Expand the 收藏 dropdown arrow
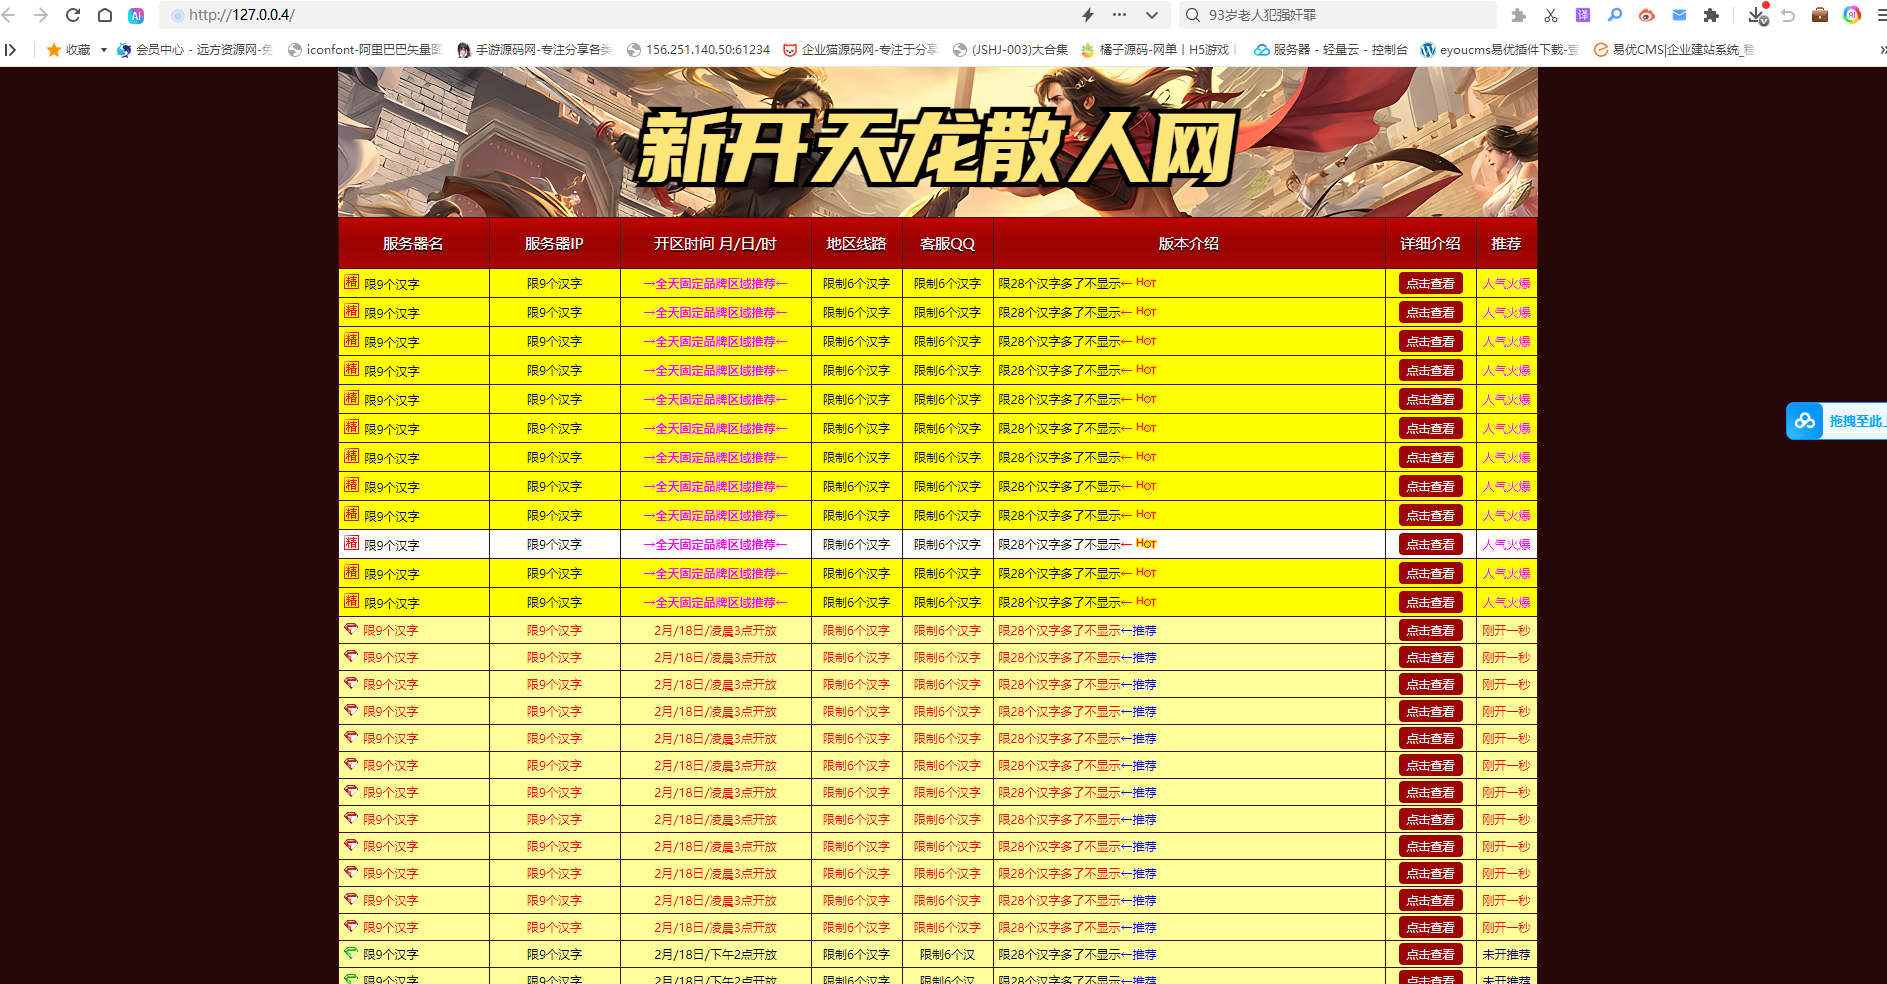1887x984 pixels. [103, 49]
